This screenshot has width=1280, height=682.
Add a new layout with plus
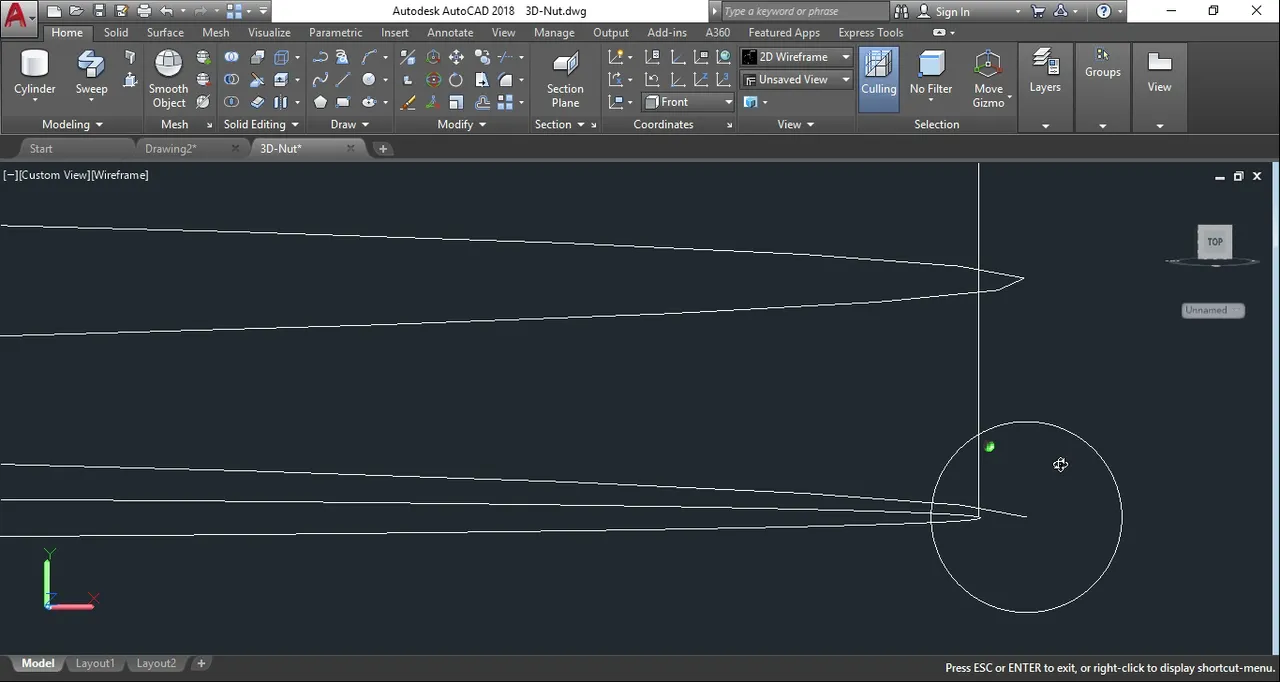pyautogui.click(x=201, y=663)
